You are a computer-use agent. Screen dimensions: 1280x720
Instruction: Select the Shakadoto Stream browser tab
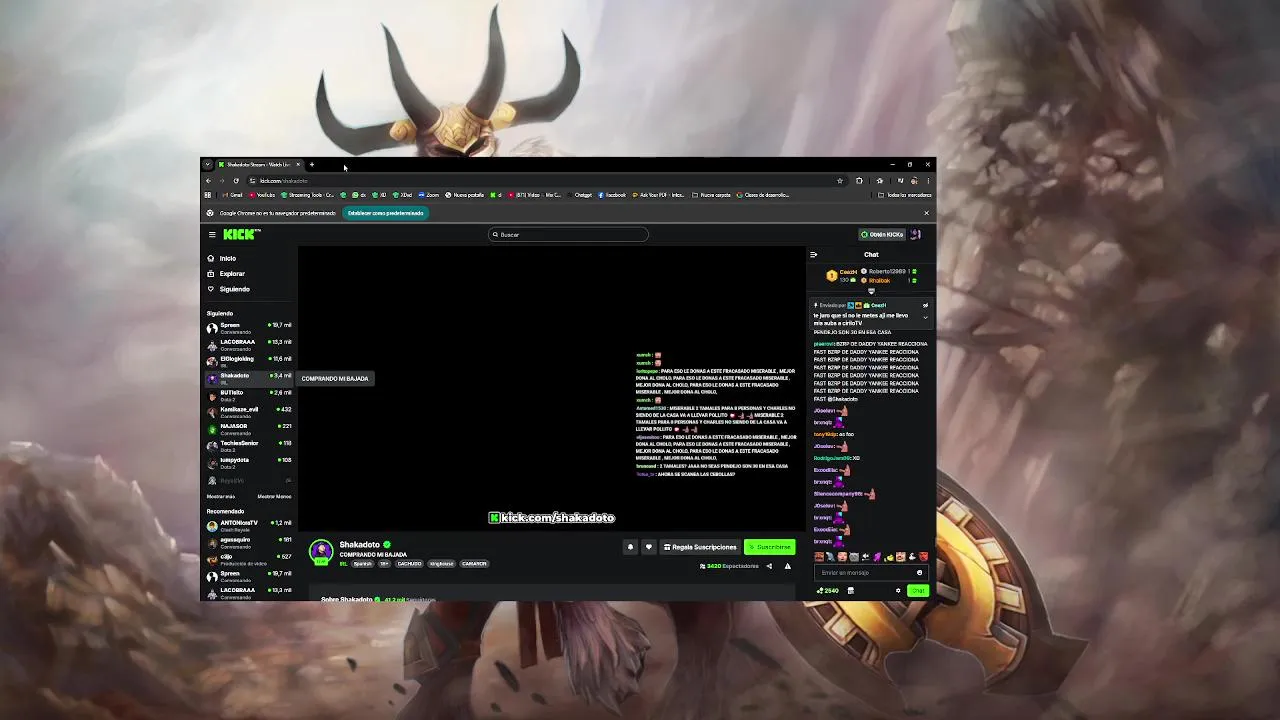click(x=259, y=165)
